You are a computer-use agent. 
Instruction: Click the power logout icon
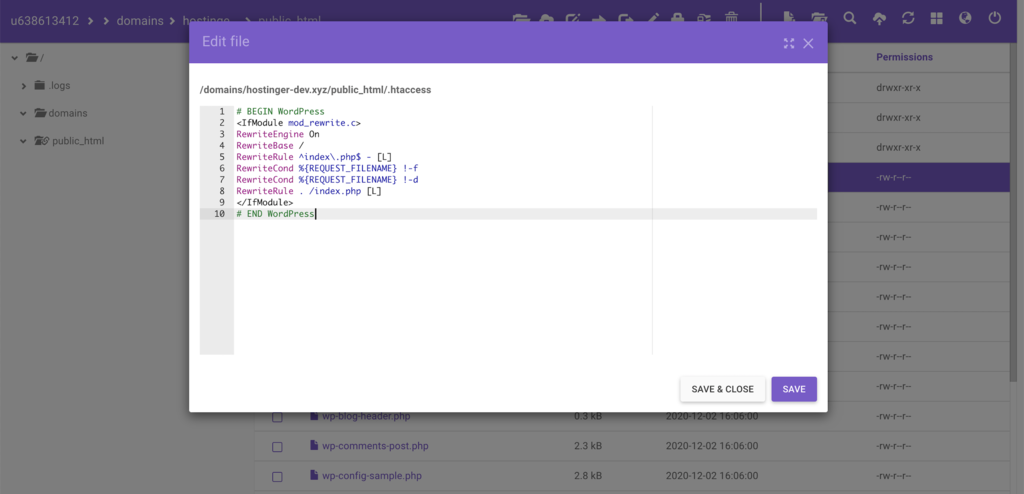[x=994, y=18]
